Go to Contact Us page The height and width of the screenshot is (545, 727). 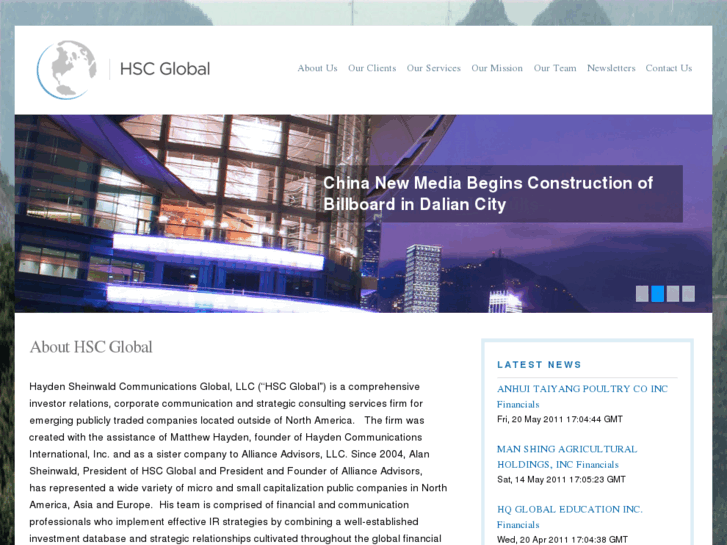(x=669, y=68)
